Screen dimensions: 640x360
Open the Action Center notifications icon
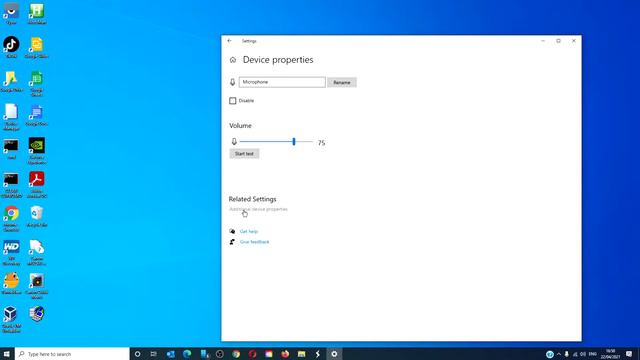(629, 354)
